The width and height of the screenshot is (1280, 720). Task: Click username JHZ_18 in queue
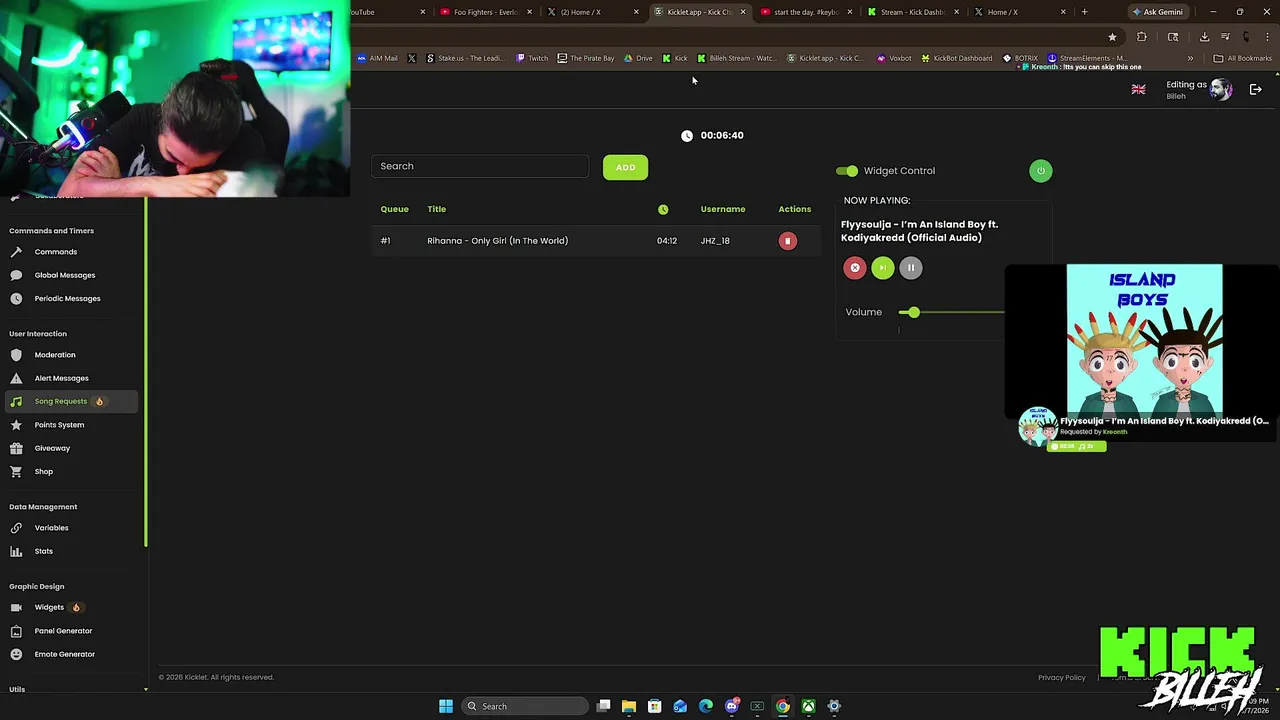point(715,241)
